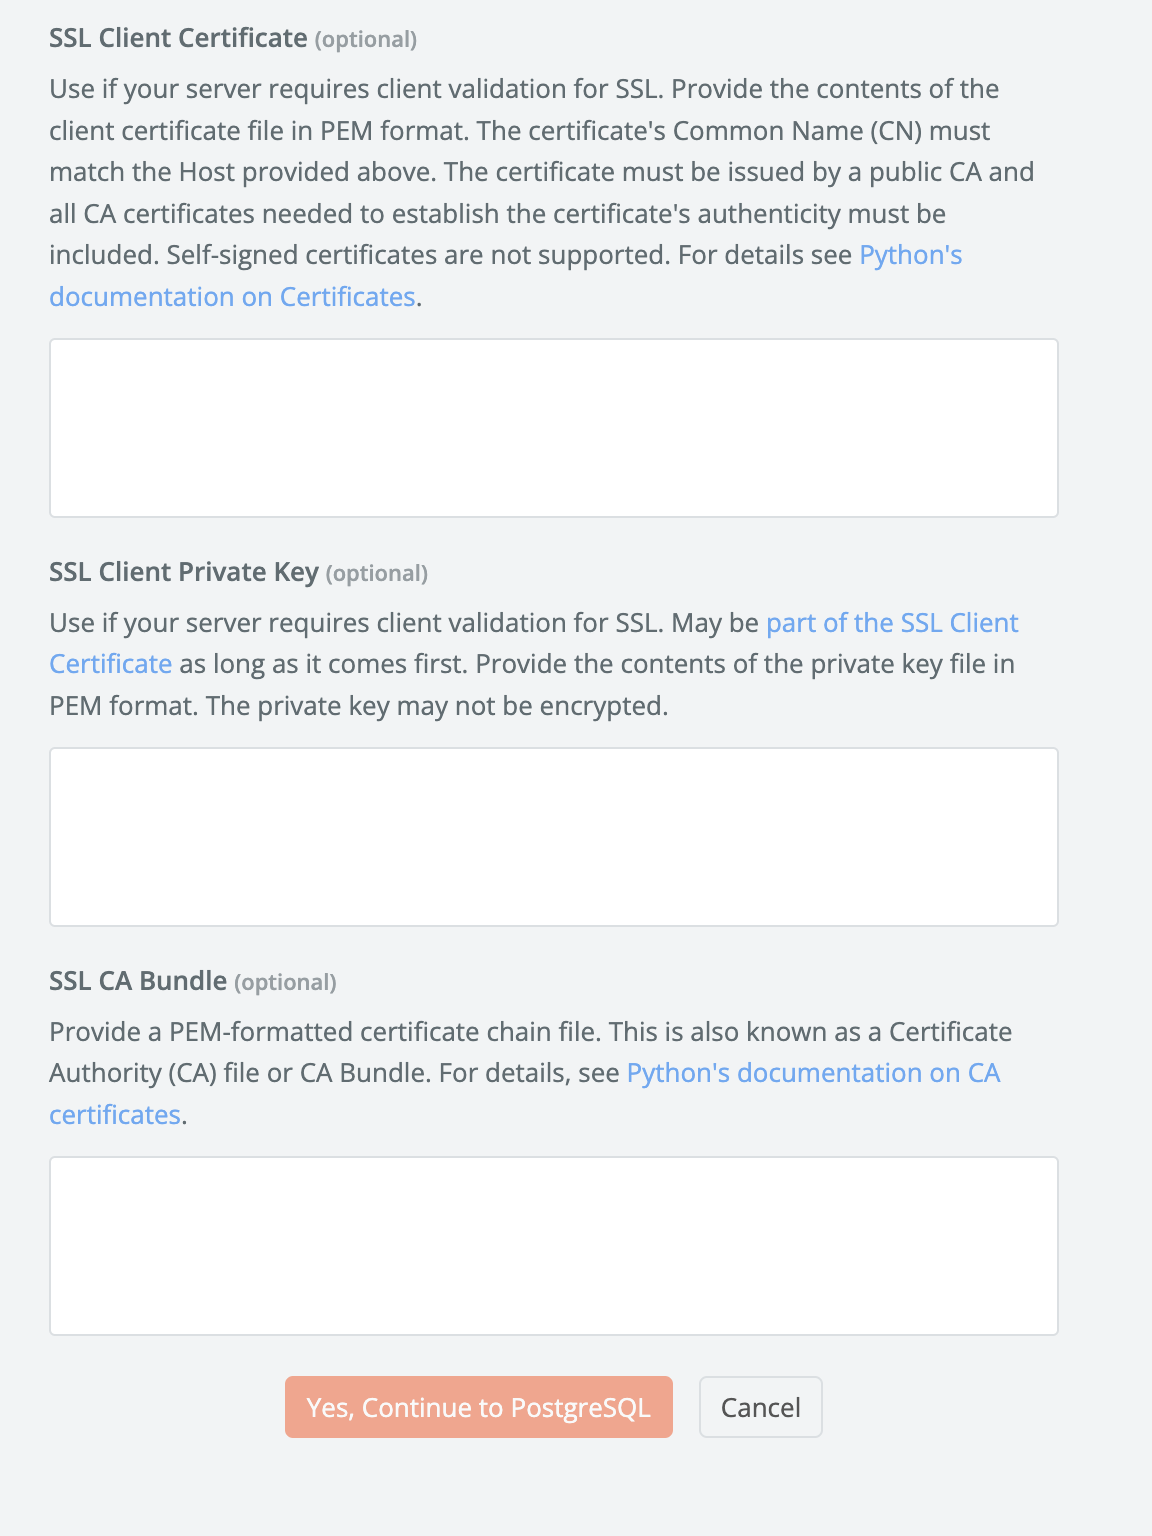This screenshot has width=1152, height=1536.
Task: Click the 'SSL Client Certificate' field label
Action: (x=178, y=38)
